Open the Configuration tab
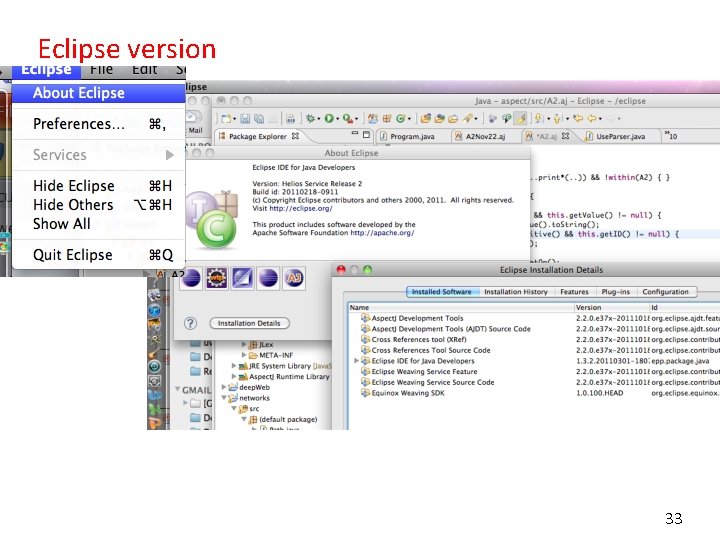 [x=665, y=292]
